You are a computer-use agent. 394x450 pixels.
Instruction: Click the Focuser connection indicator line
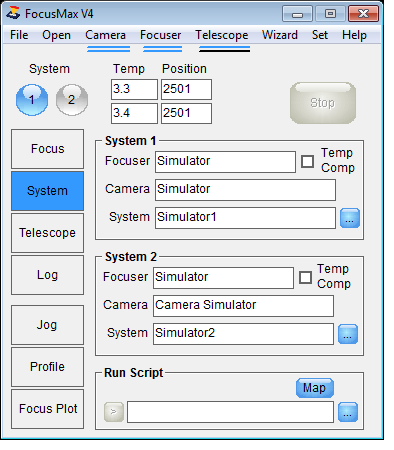(x=163, y=49)
